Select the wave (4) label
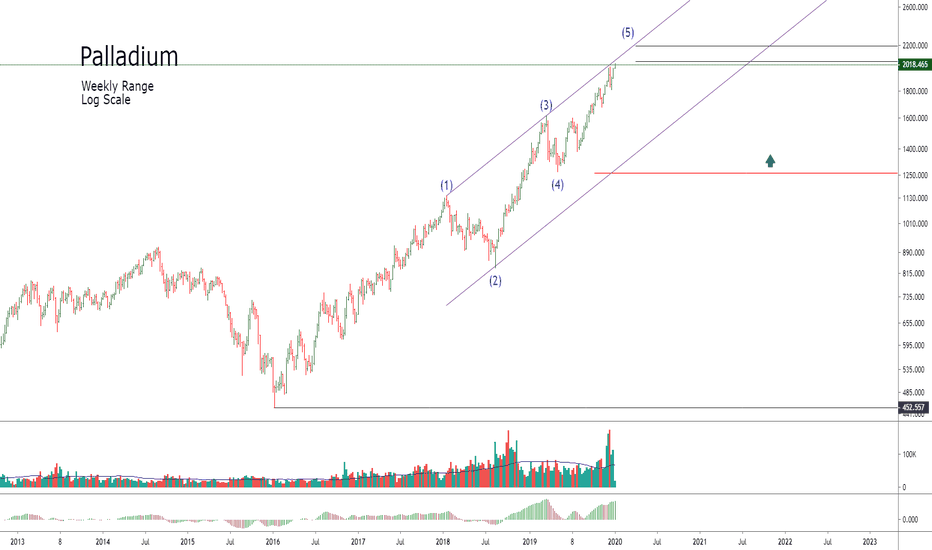Image resolution: width=932 pixels, height=550 pixels. 557,185
